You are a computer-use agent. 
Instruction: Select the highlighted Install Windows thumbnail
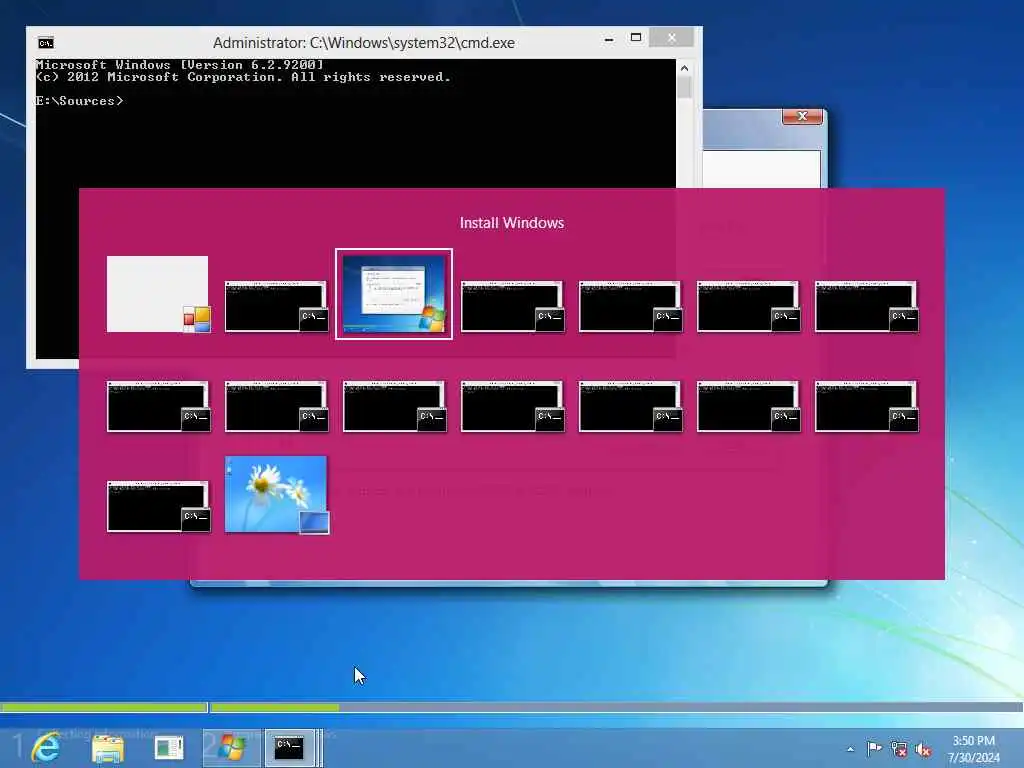pyautogui.click(x=394, y=294)
